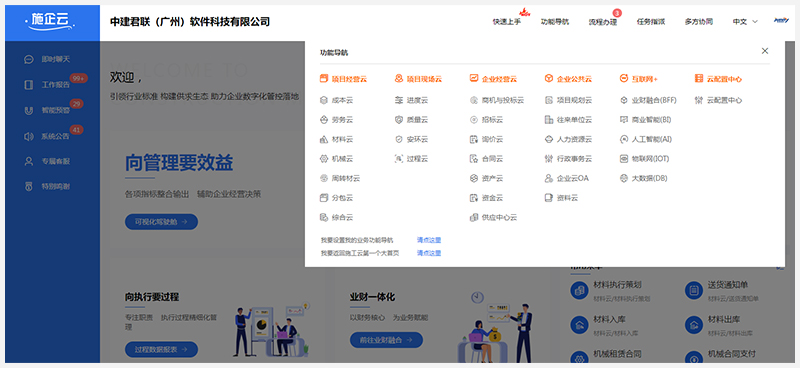800x368 pixels.
Task: Expand the 中文 language dropdown
Action: 745,22
